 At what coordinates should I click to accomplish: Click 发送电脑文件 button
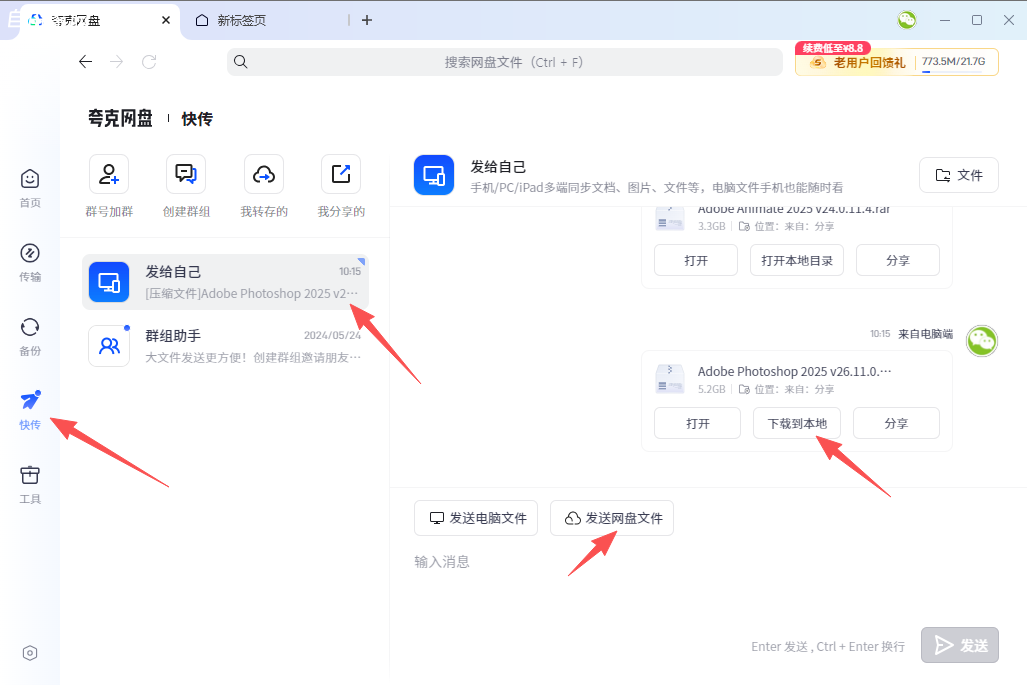[476, 518]
